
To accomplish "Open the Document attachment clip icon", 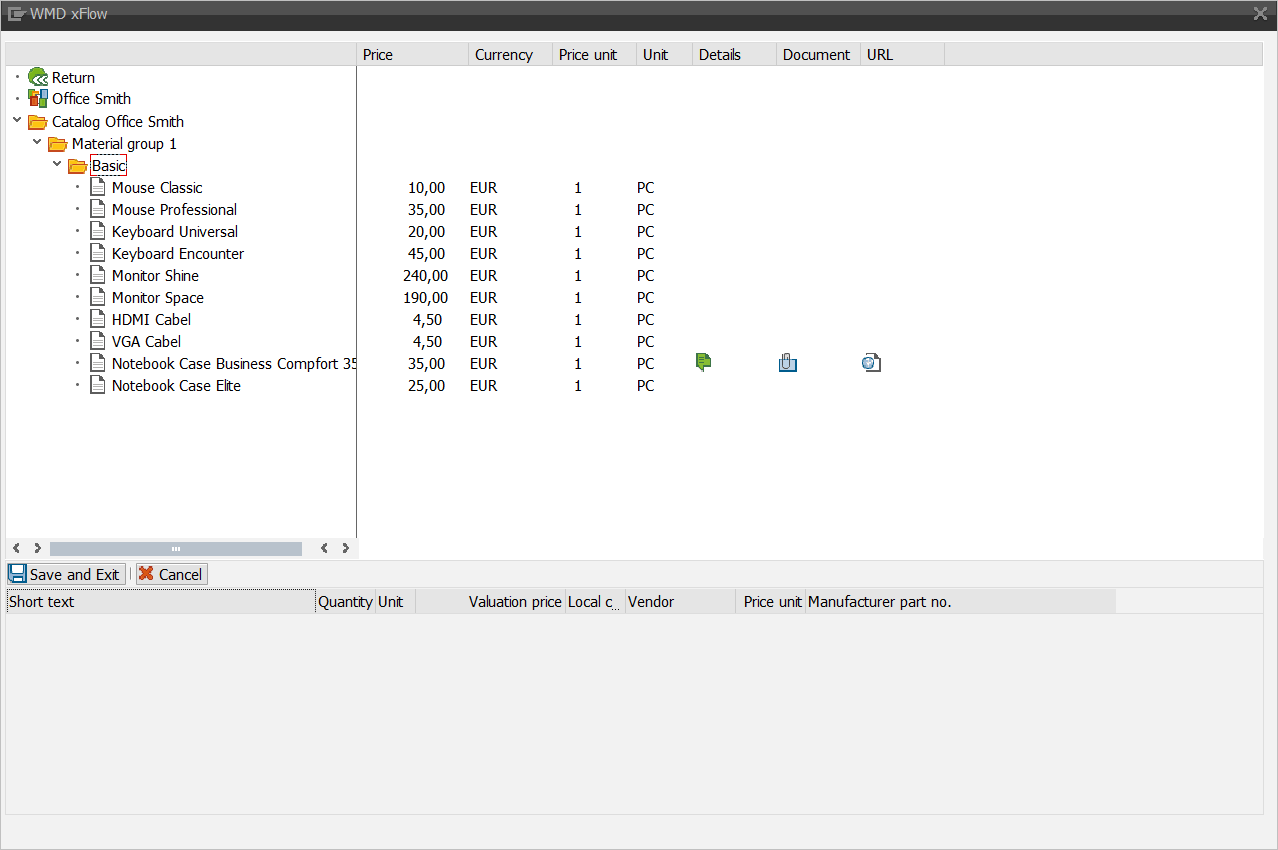I will click(x=787, y=363).
